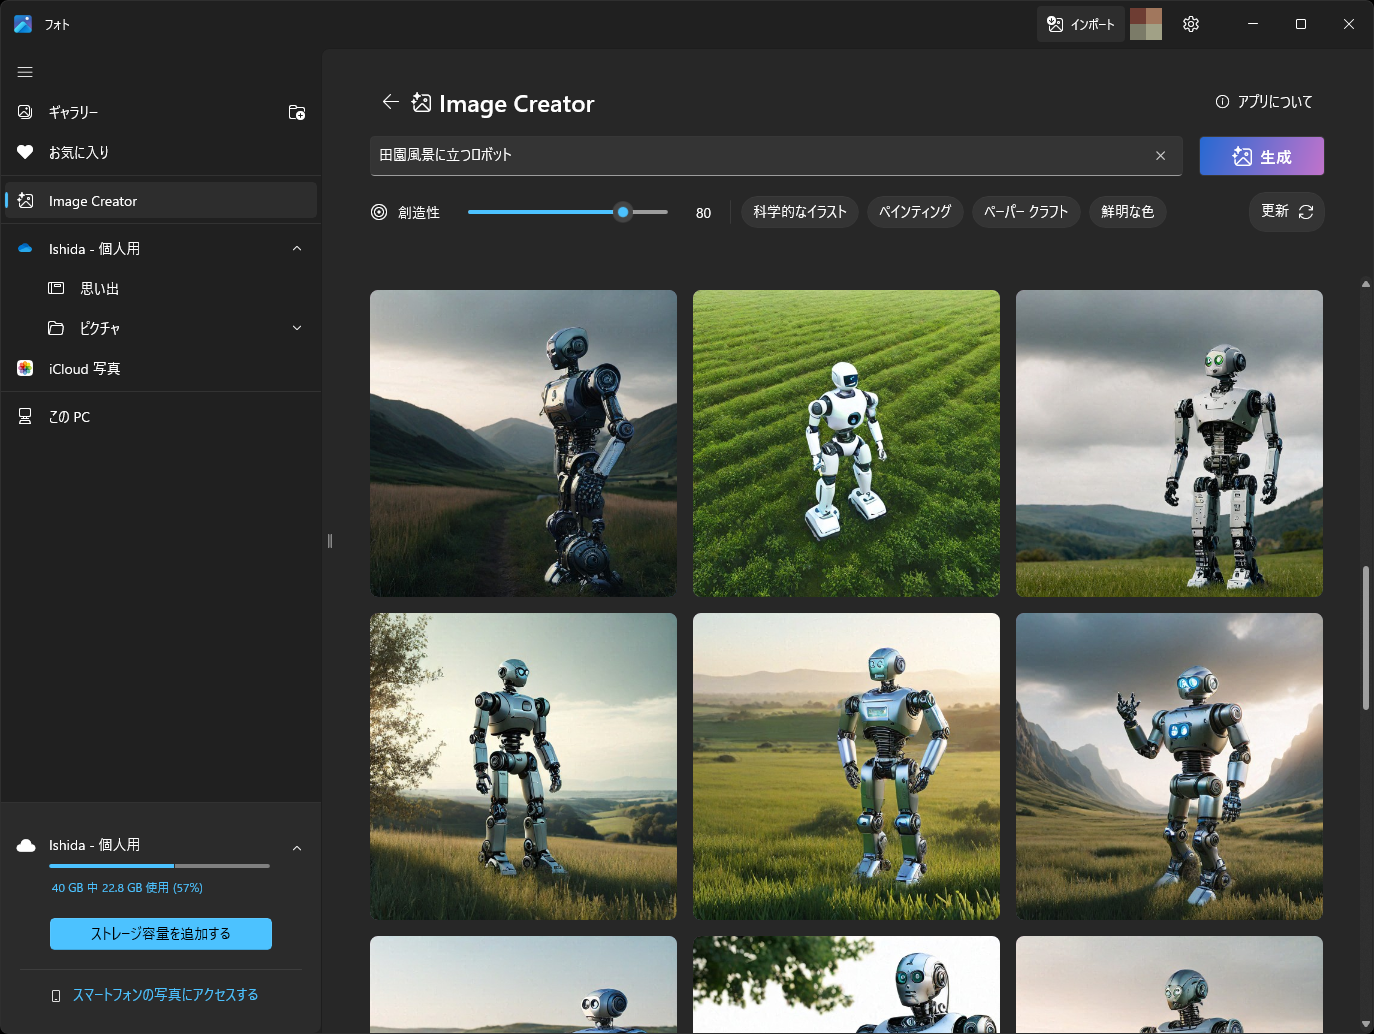Viewport: 1374px width, 1034px height.
Task: Select the 科学的なイラスト style chip
Action: pos(798,211)
